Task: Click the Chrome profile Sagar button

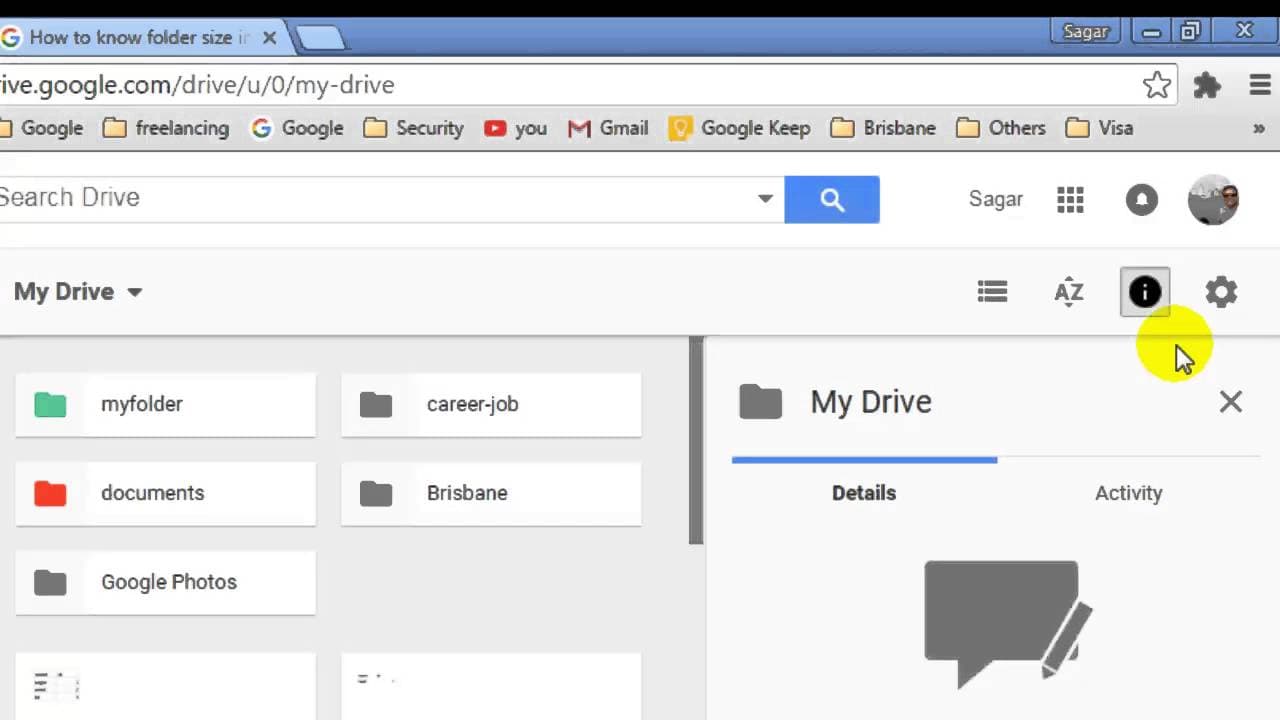Action: [x=1085, y=32]
